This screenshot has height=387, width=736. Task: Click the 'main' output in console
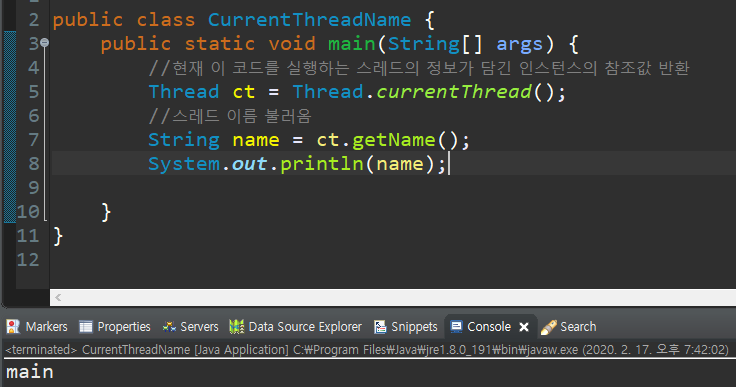point(30,372)
